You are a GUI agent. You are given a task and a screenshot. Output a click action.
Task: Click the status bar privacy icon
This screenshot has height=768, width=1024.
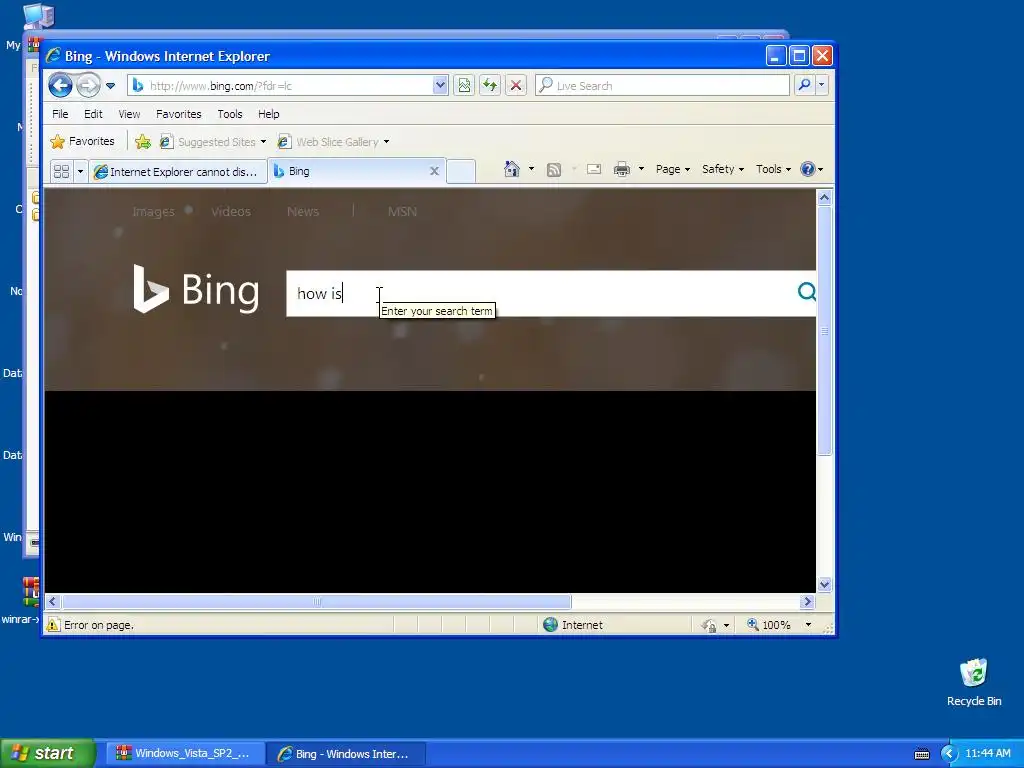709,626
